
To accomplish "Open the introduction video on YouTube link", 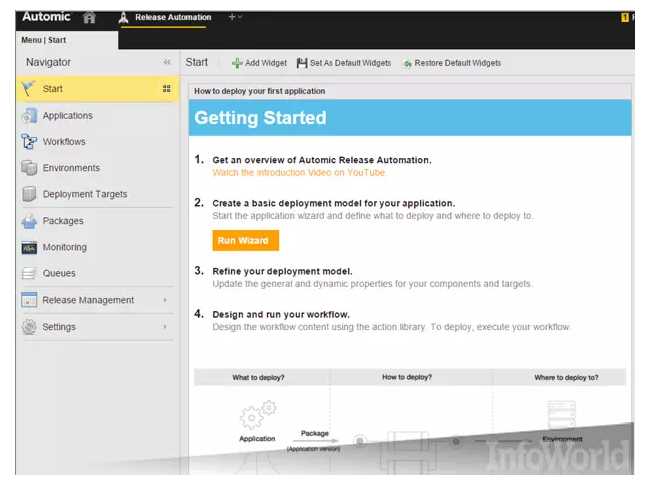I will coord(299,173).
